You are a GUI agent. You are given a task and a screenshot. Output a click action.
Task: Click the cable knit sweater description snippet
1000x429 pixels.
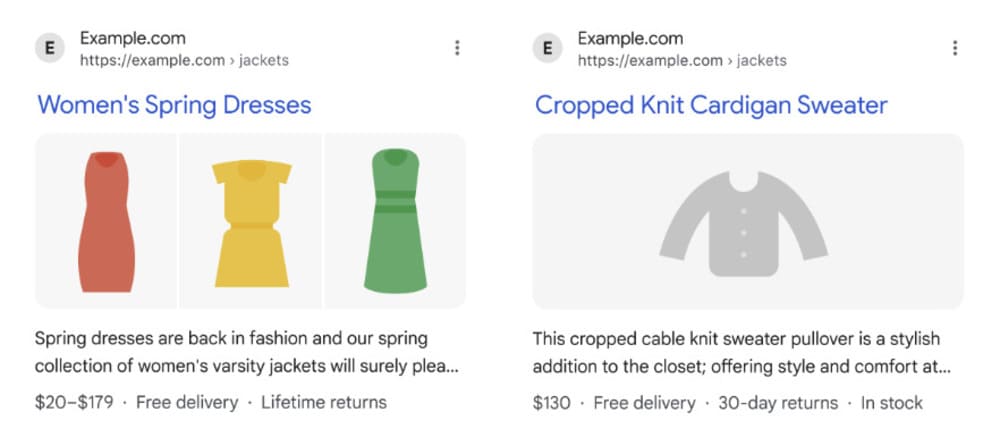pyautogui.click(x=741, y=351)
